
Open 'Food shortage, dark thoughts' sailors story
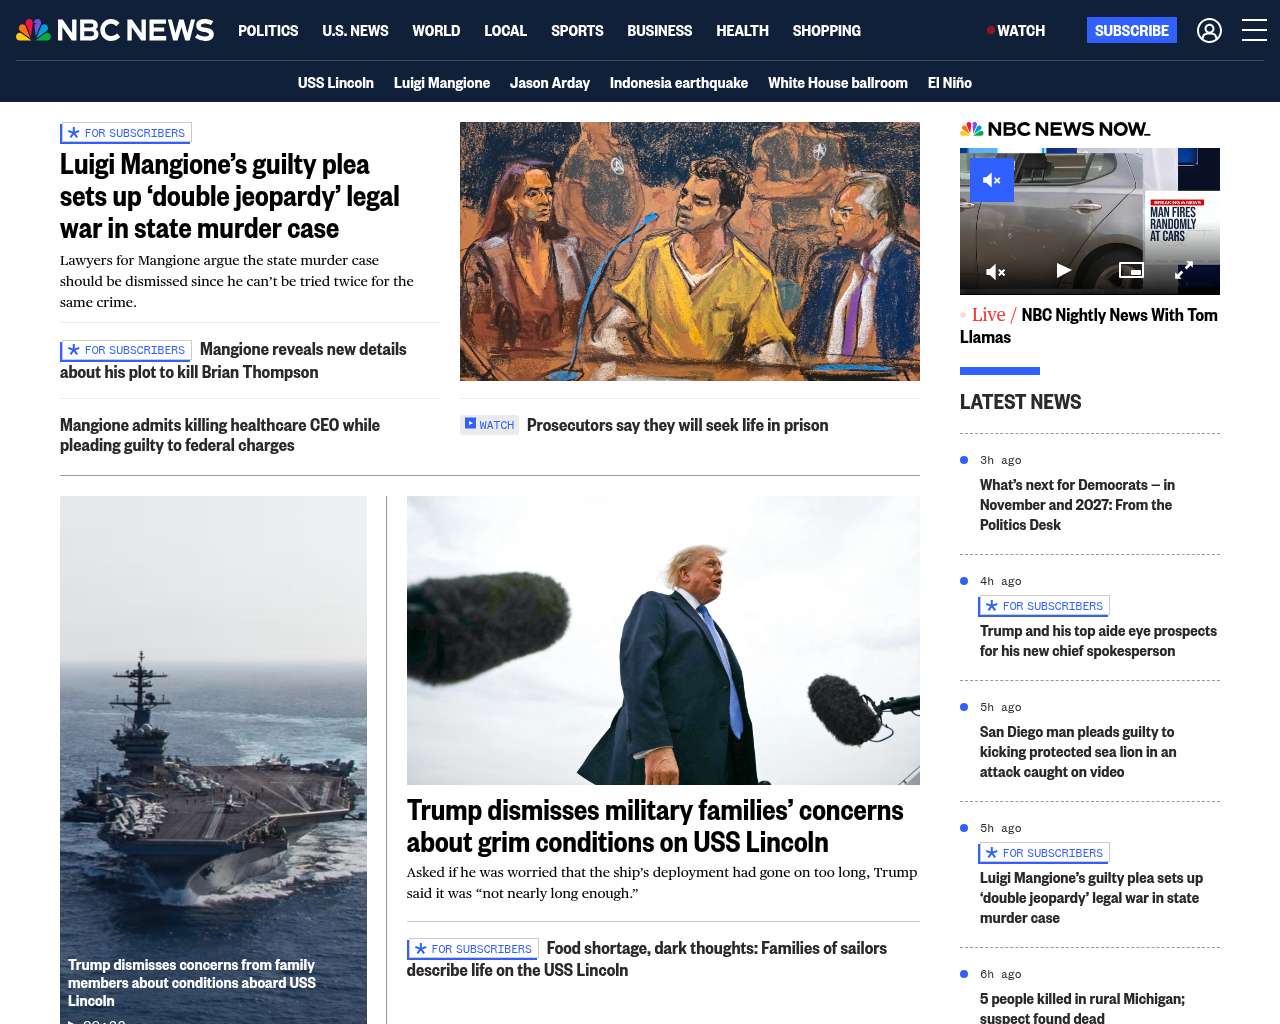click(x=647, y=959)
